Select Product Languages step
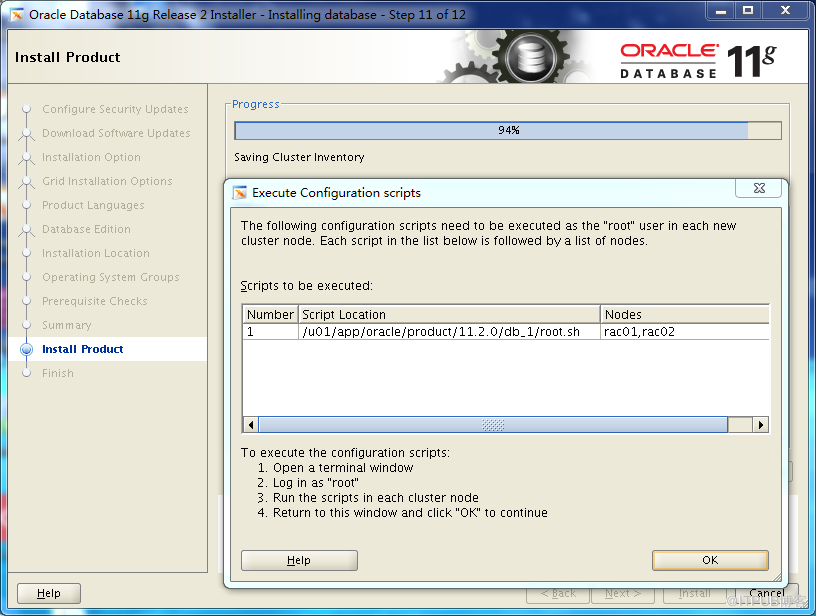The image size is (816, 616). pos(93,205)
